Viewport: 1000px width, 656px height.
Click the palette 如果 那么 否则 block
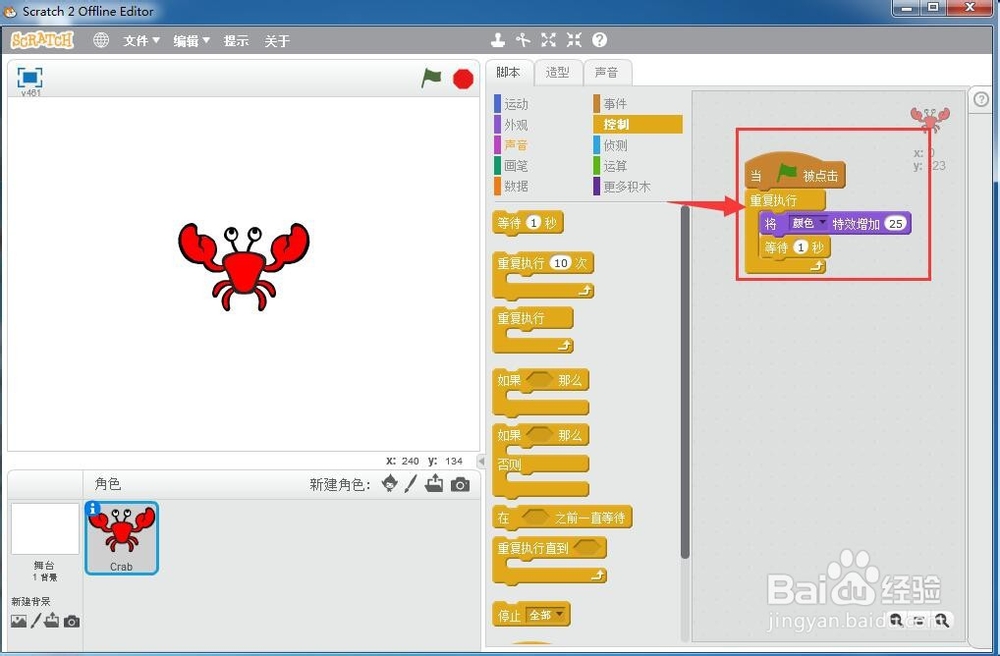[541, 460]
